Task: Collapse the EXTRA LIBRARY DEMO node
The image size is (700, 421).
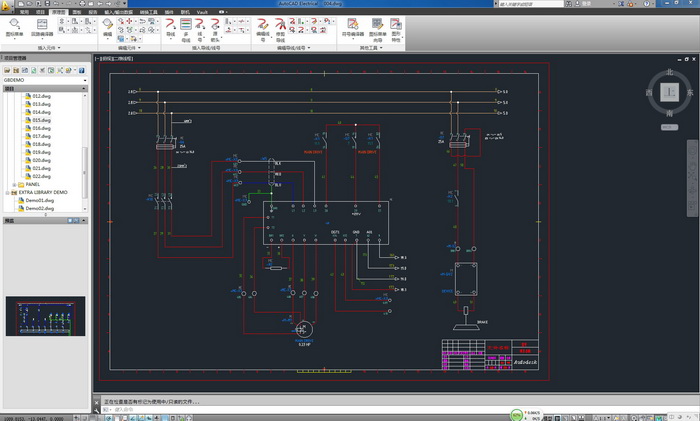Action: click(7, 192)
